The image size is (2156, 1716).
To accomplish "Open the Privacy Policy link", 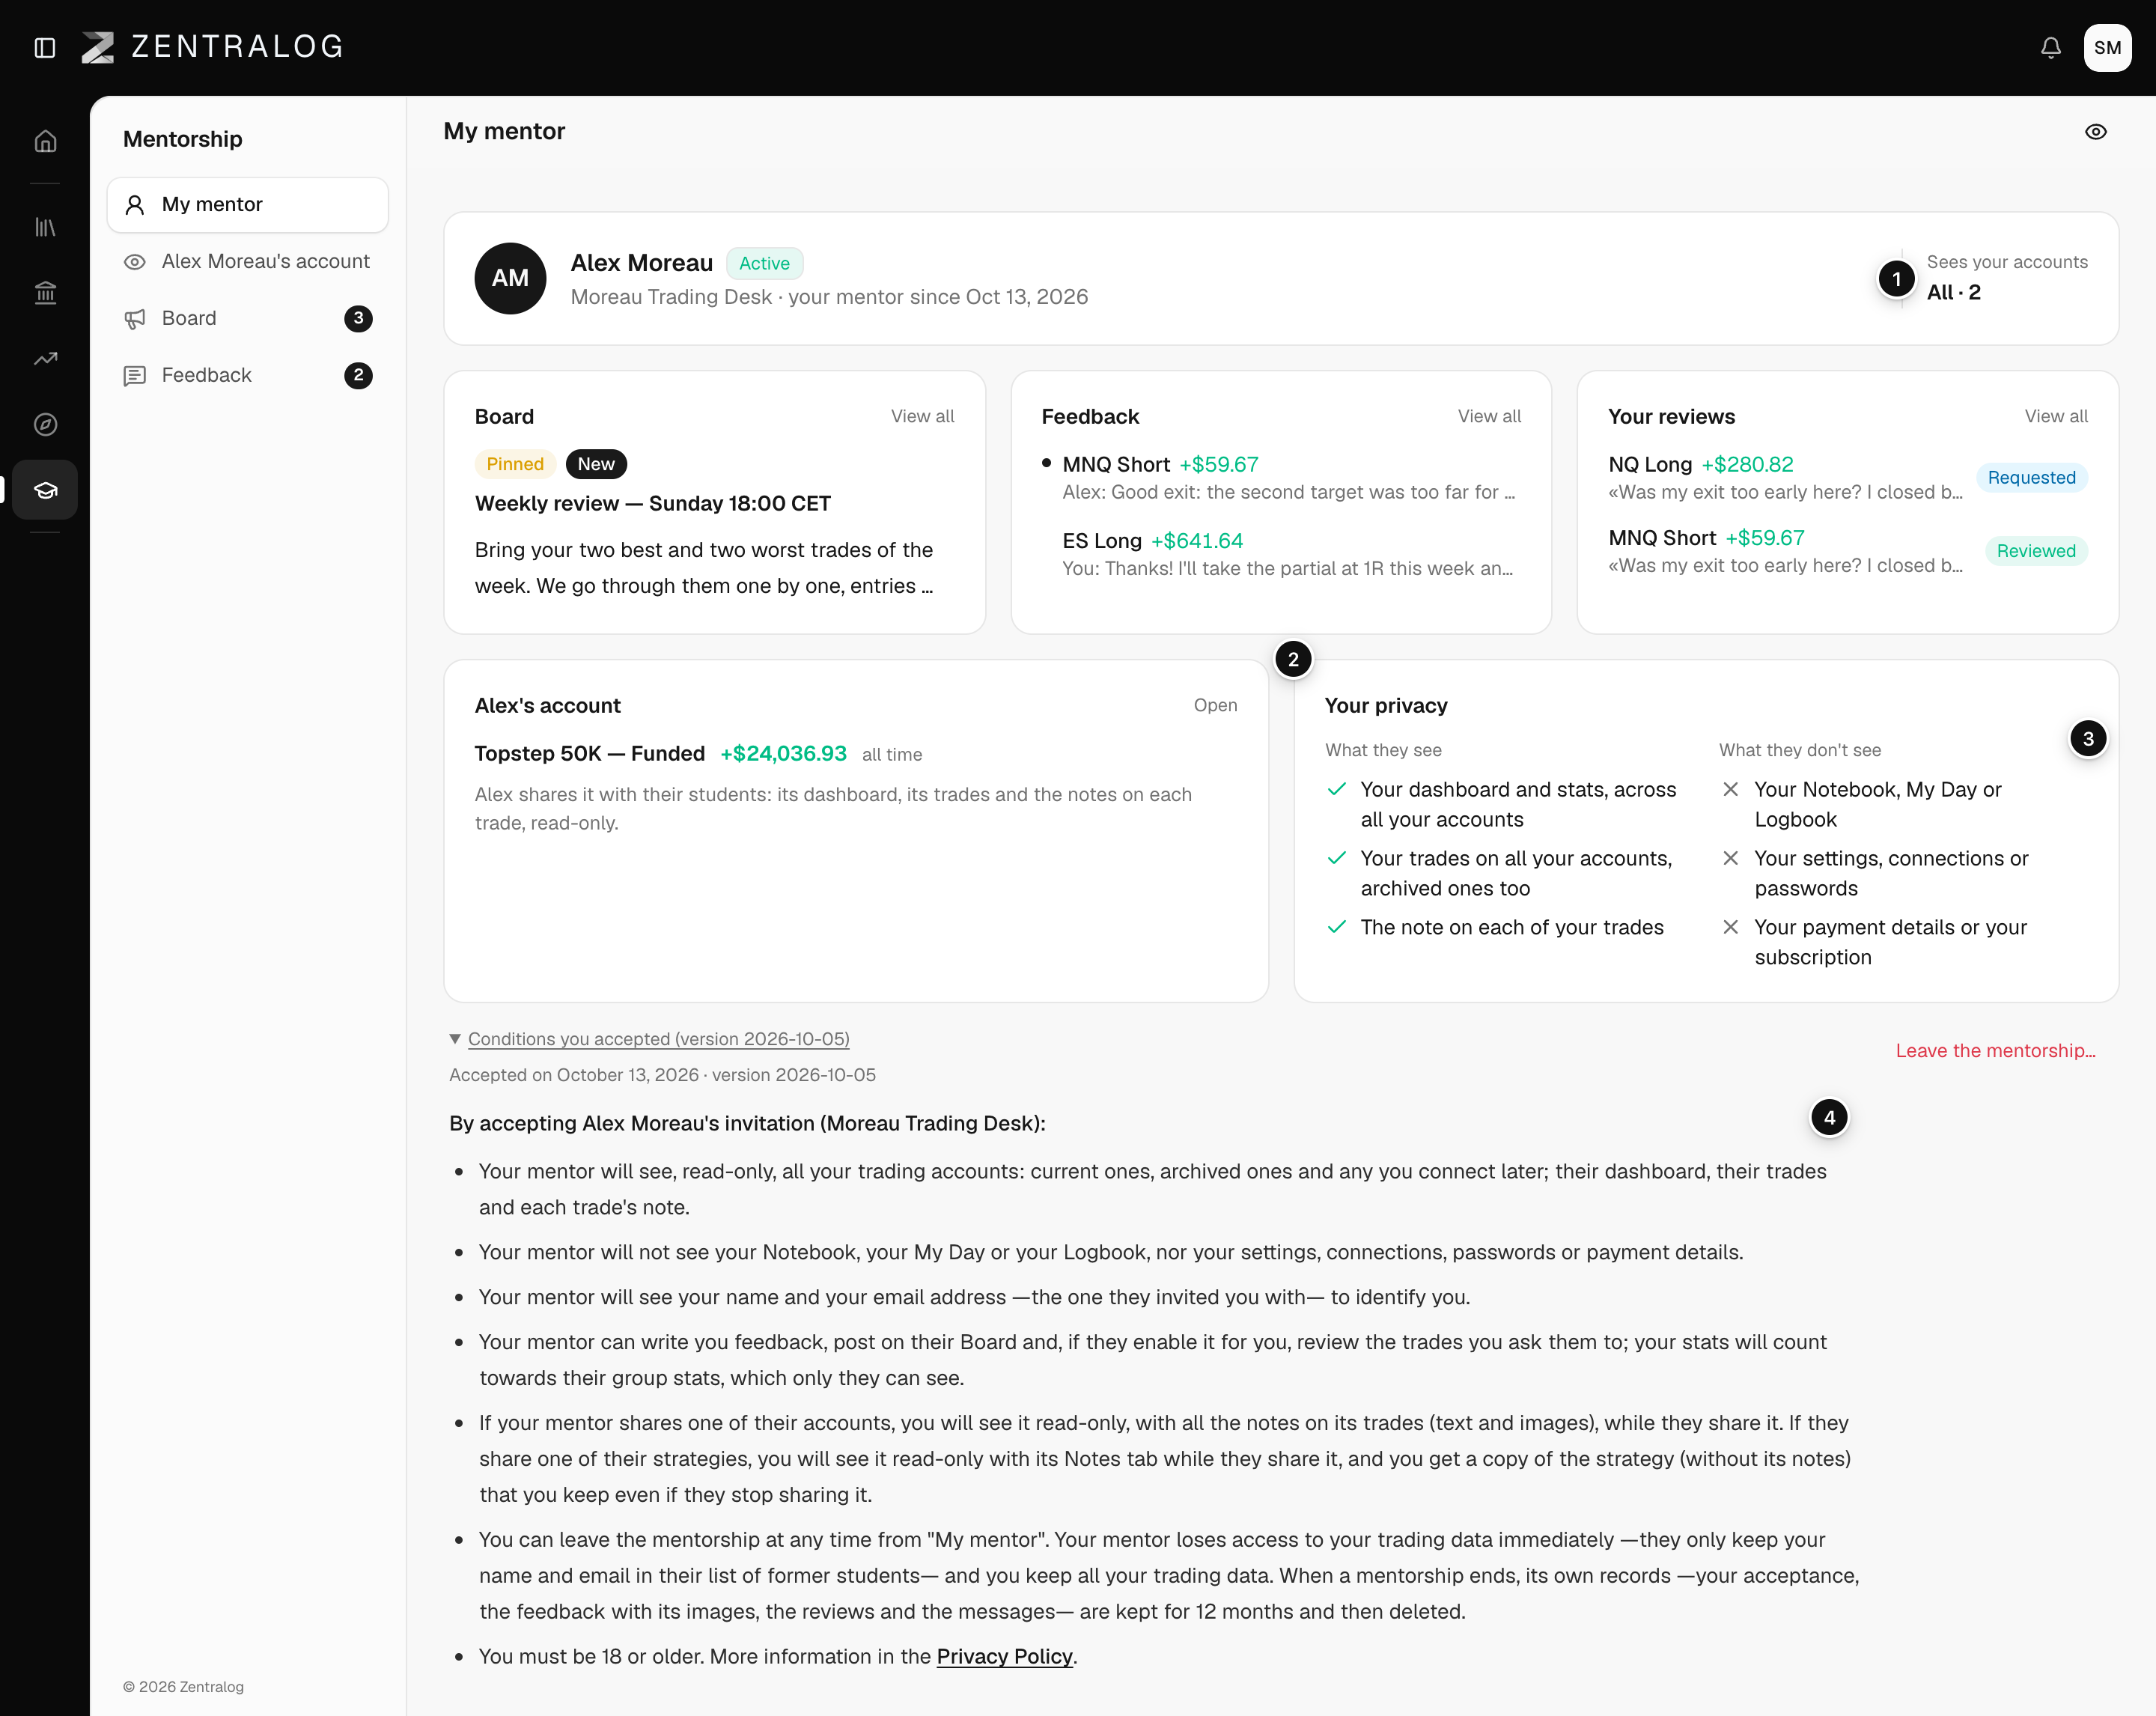I will click(1004, 1656).
